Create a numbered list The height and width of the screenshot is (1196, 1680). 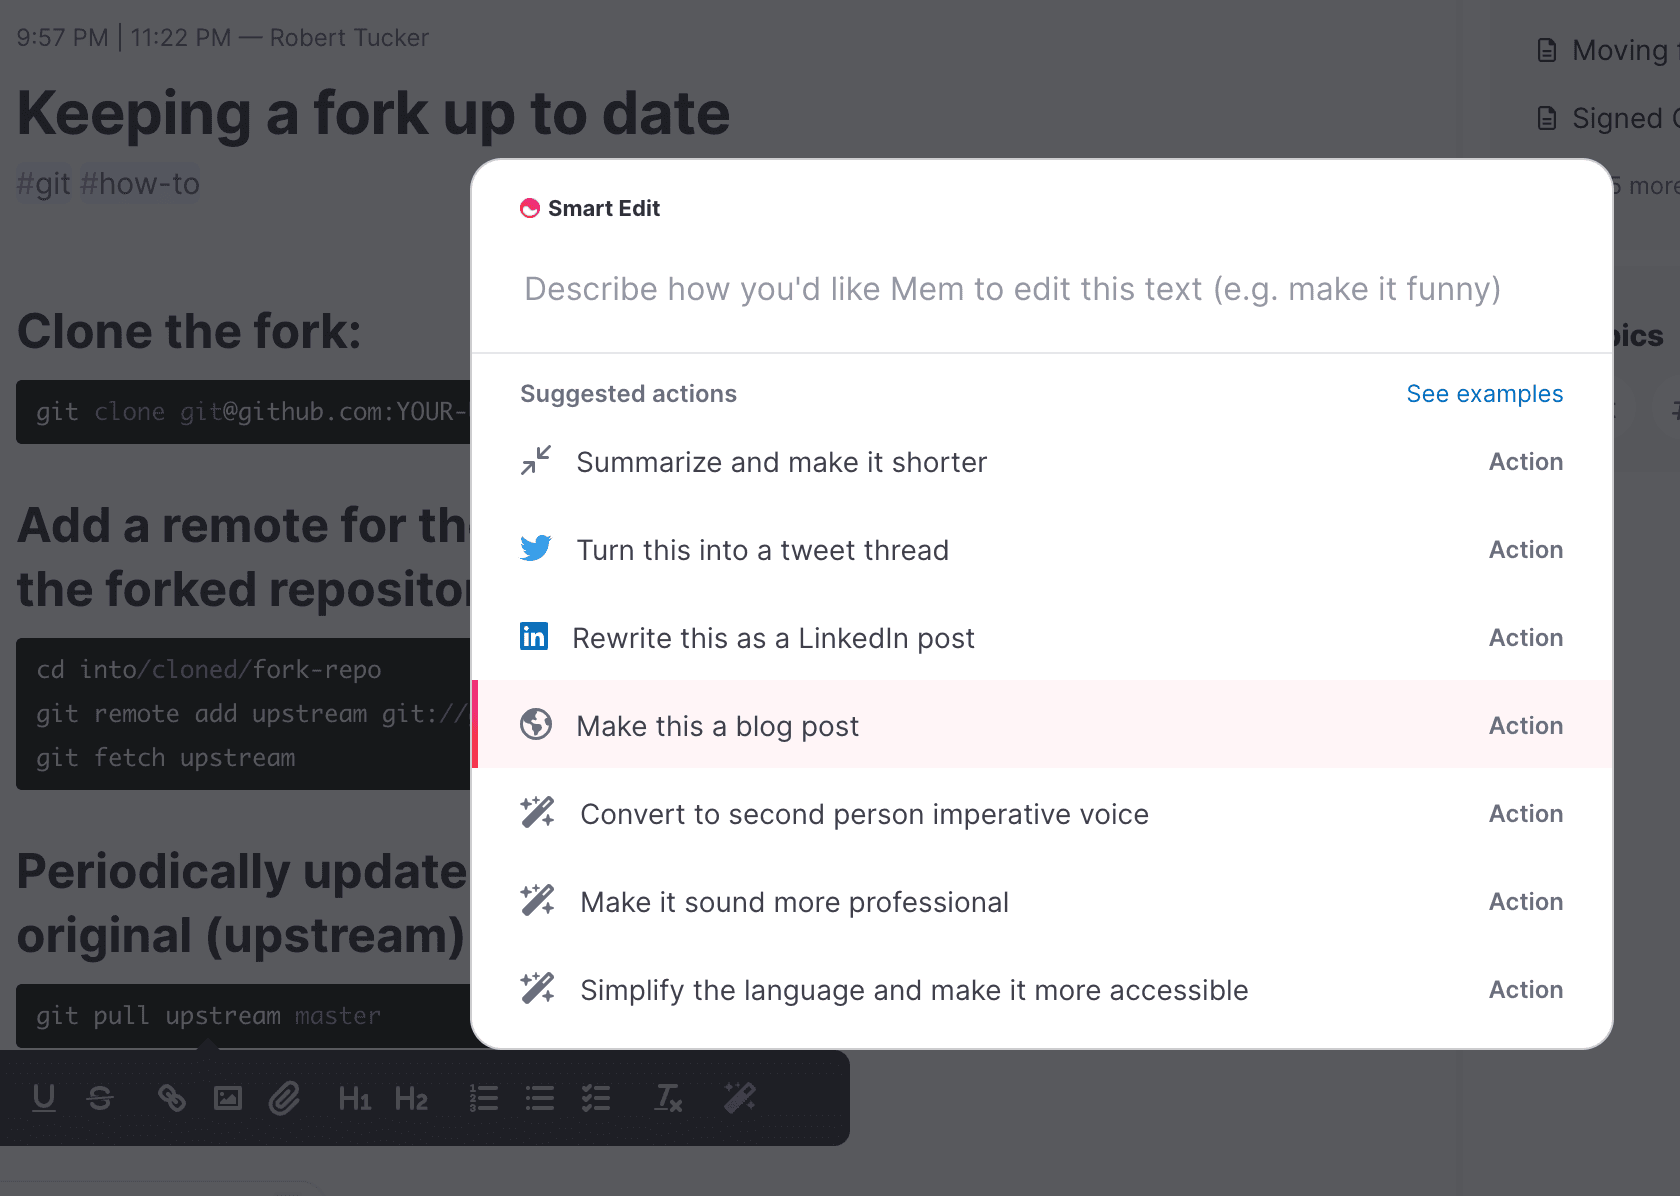click(484, 1098)
